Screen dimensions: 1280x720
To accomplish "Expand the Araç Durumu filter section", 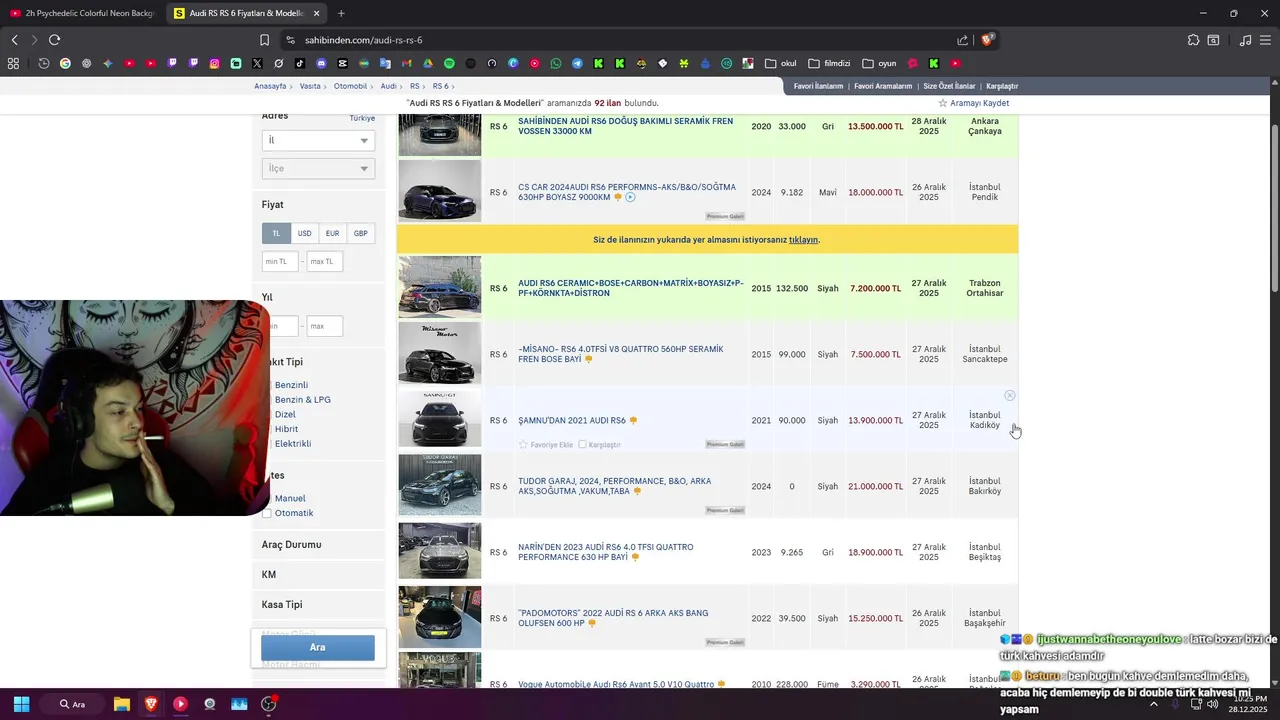I will (318, 545).
